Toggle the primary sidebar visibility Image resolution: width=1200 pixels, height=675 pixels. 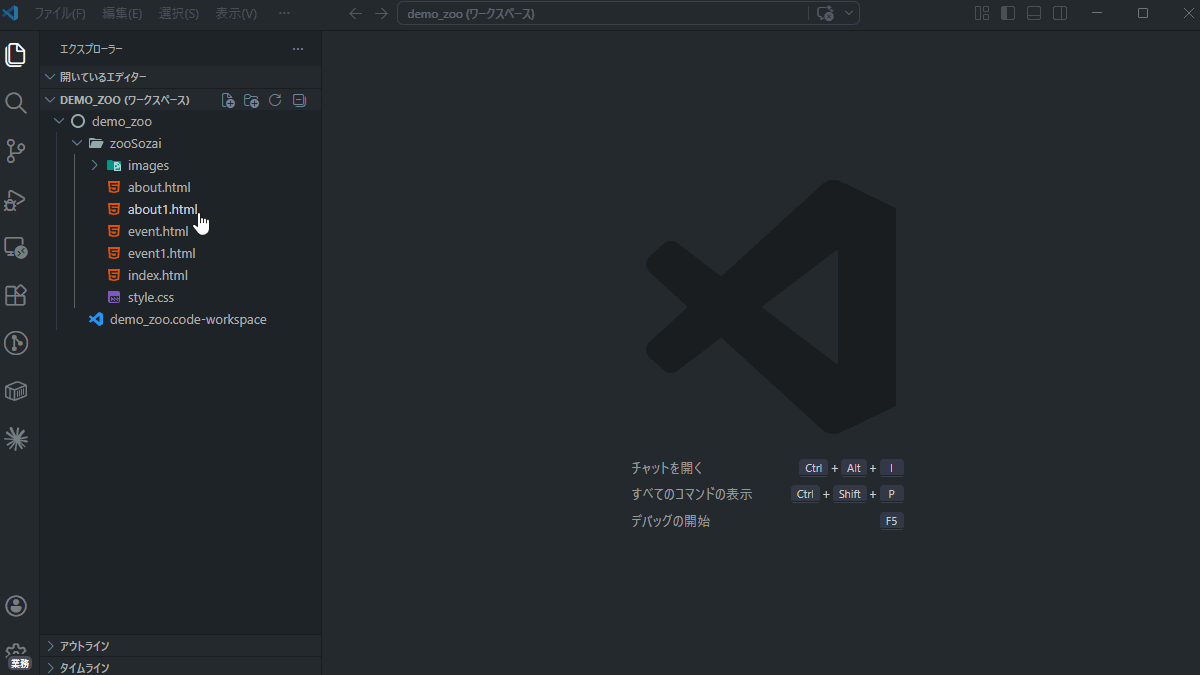coord(1007,13)
